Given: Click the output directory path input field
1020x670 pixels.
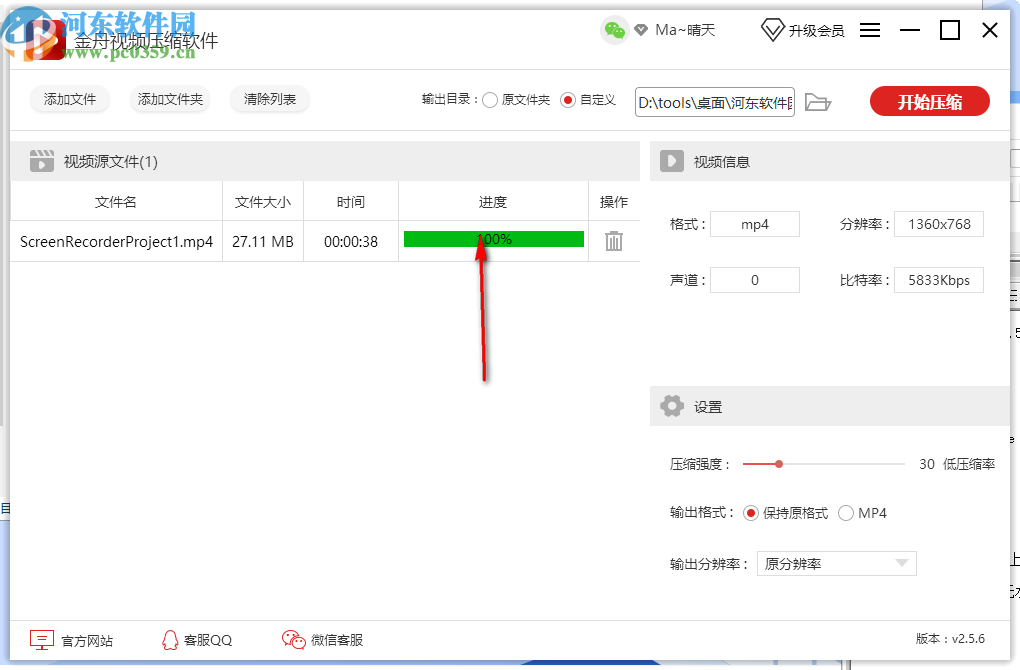Looking at the screenshot, I should 714,101.
